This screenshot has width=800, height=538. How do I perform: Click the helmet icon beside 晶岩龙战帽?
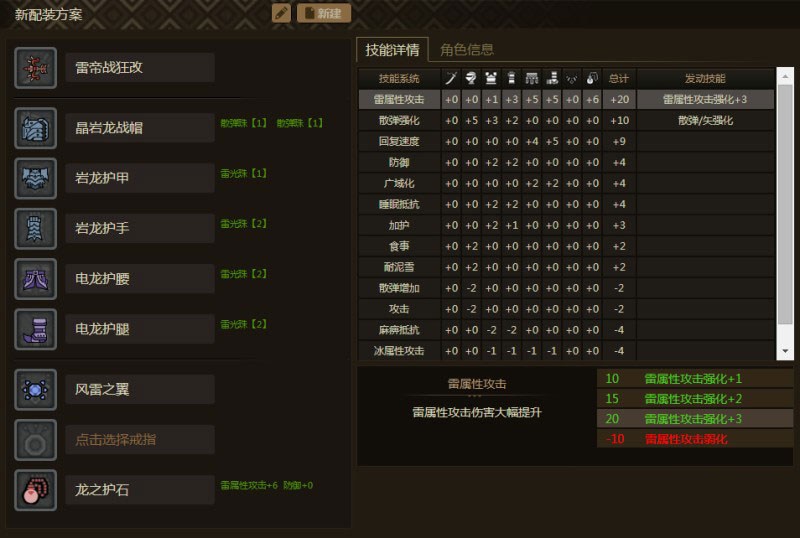tap(35, 128)
